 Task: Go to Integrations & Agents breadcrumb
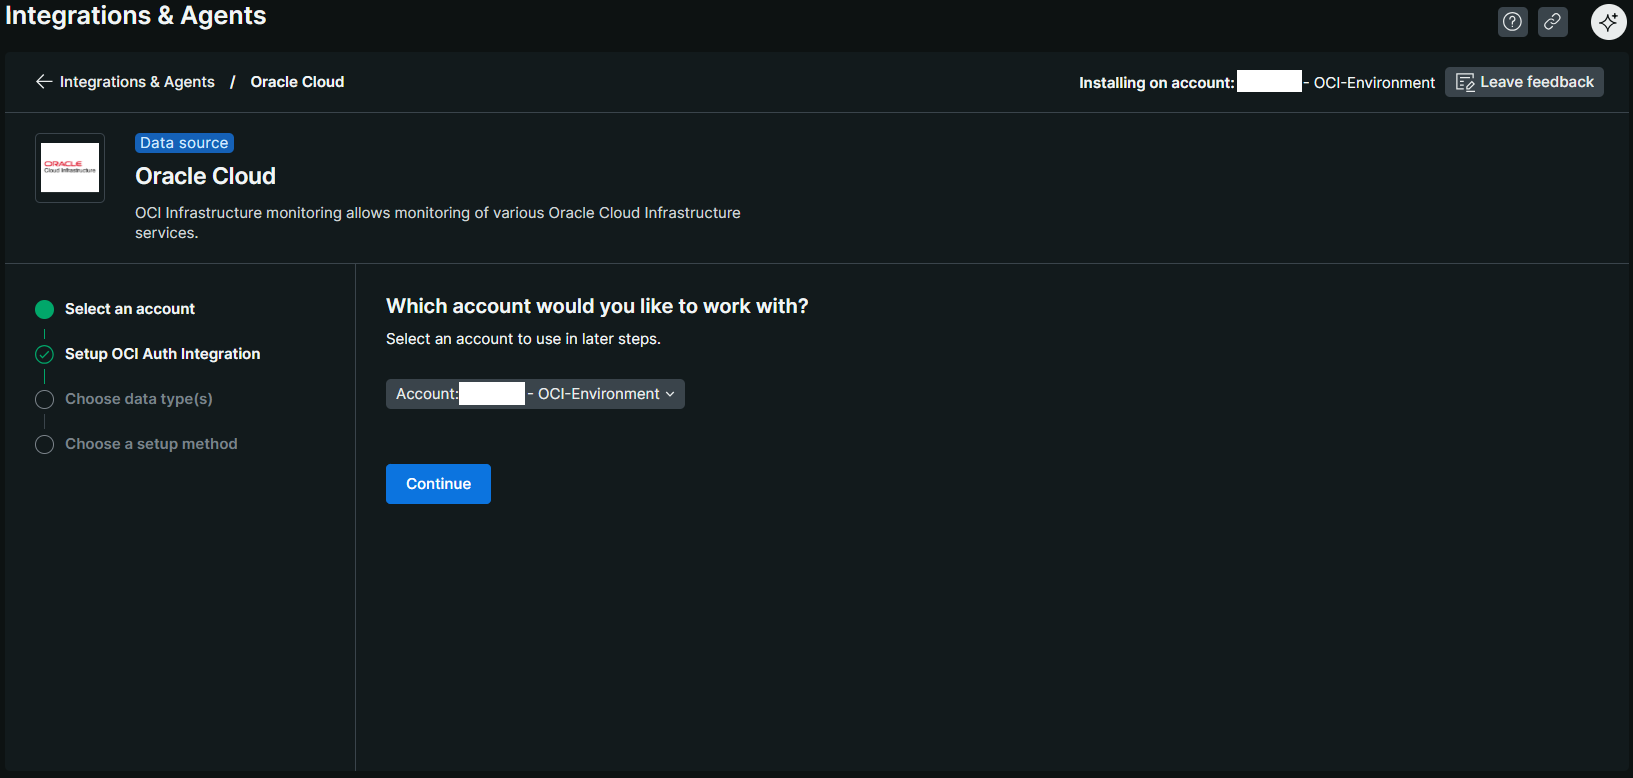[x=137, y=82]
